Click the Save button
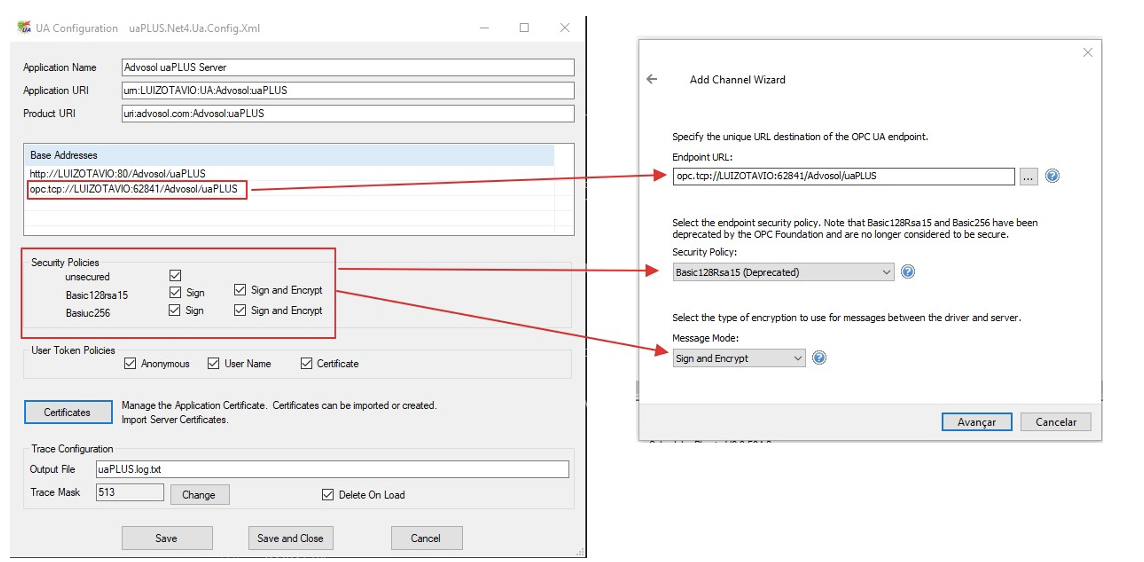The width and height of the screenshot is (1144, 562). pos(166,538)
